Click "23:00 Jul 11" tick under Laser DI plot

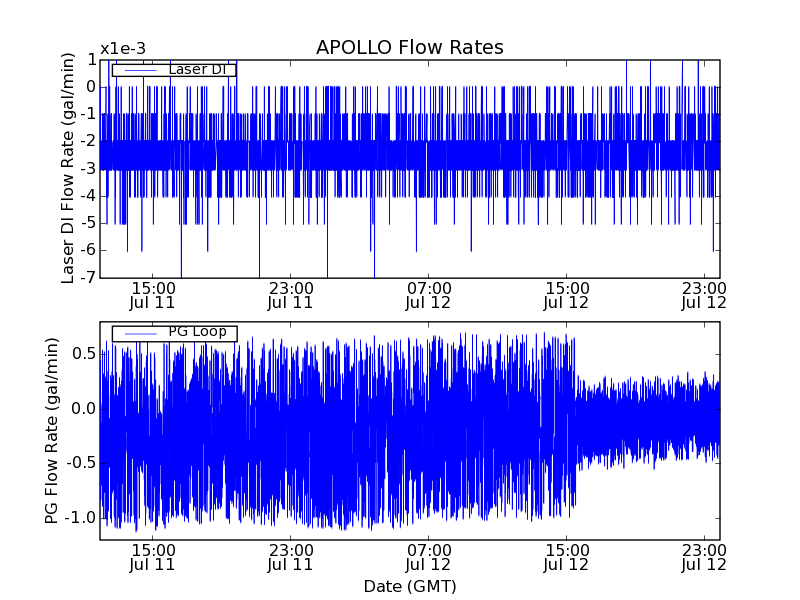pos(290,295)
